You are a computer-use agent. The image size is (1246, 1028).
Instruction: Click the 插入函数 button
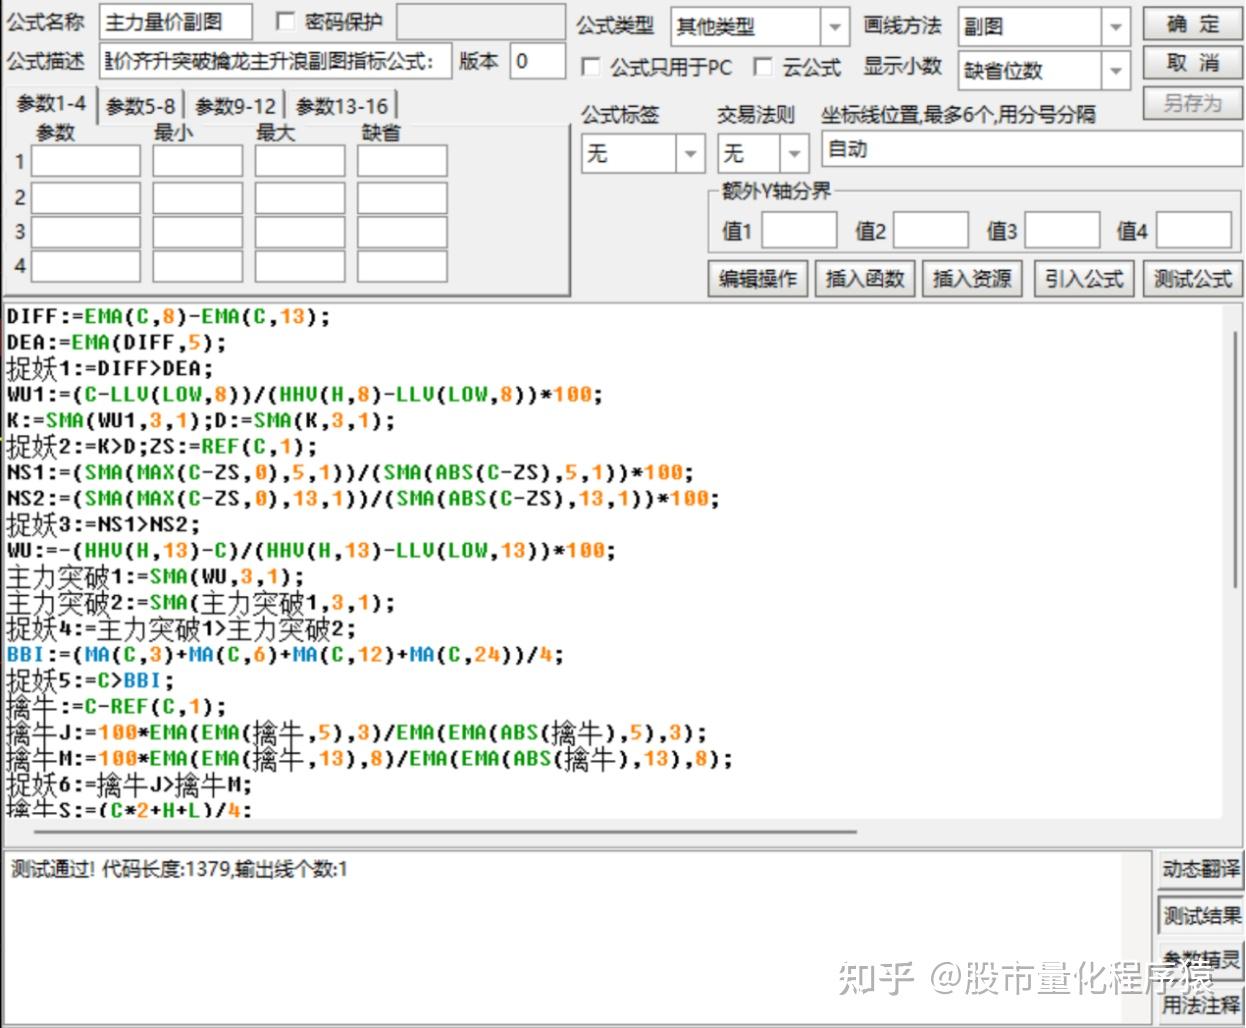pyautogui.click(x=865, y=278)
